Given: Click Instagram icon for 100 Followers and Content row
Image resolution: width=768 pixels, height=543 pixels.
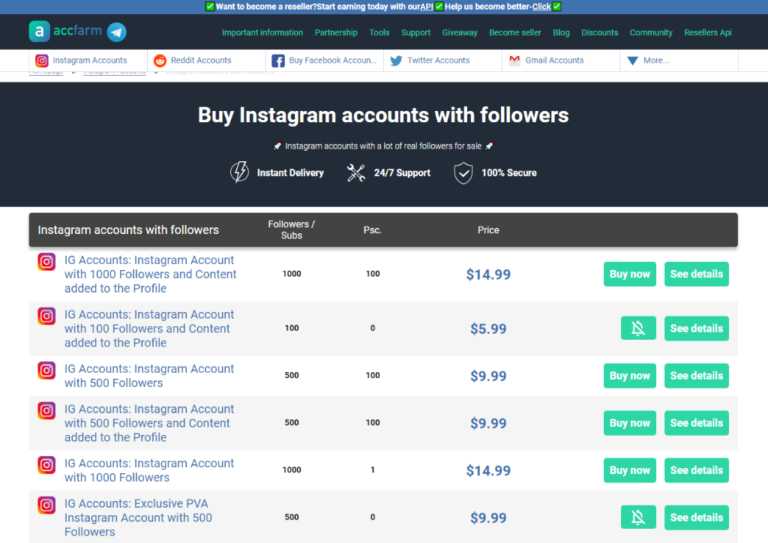Looking at the screenshot, I should pyautogui.click(x=47, y=316).
